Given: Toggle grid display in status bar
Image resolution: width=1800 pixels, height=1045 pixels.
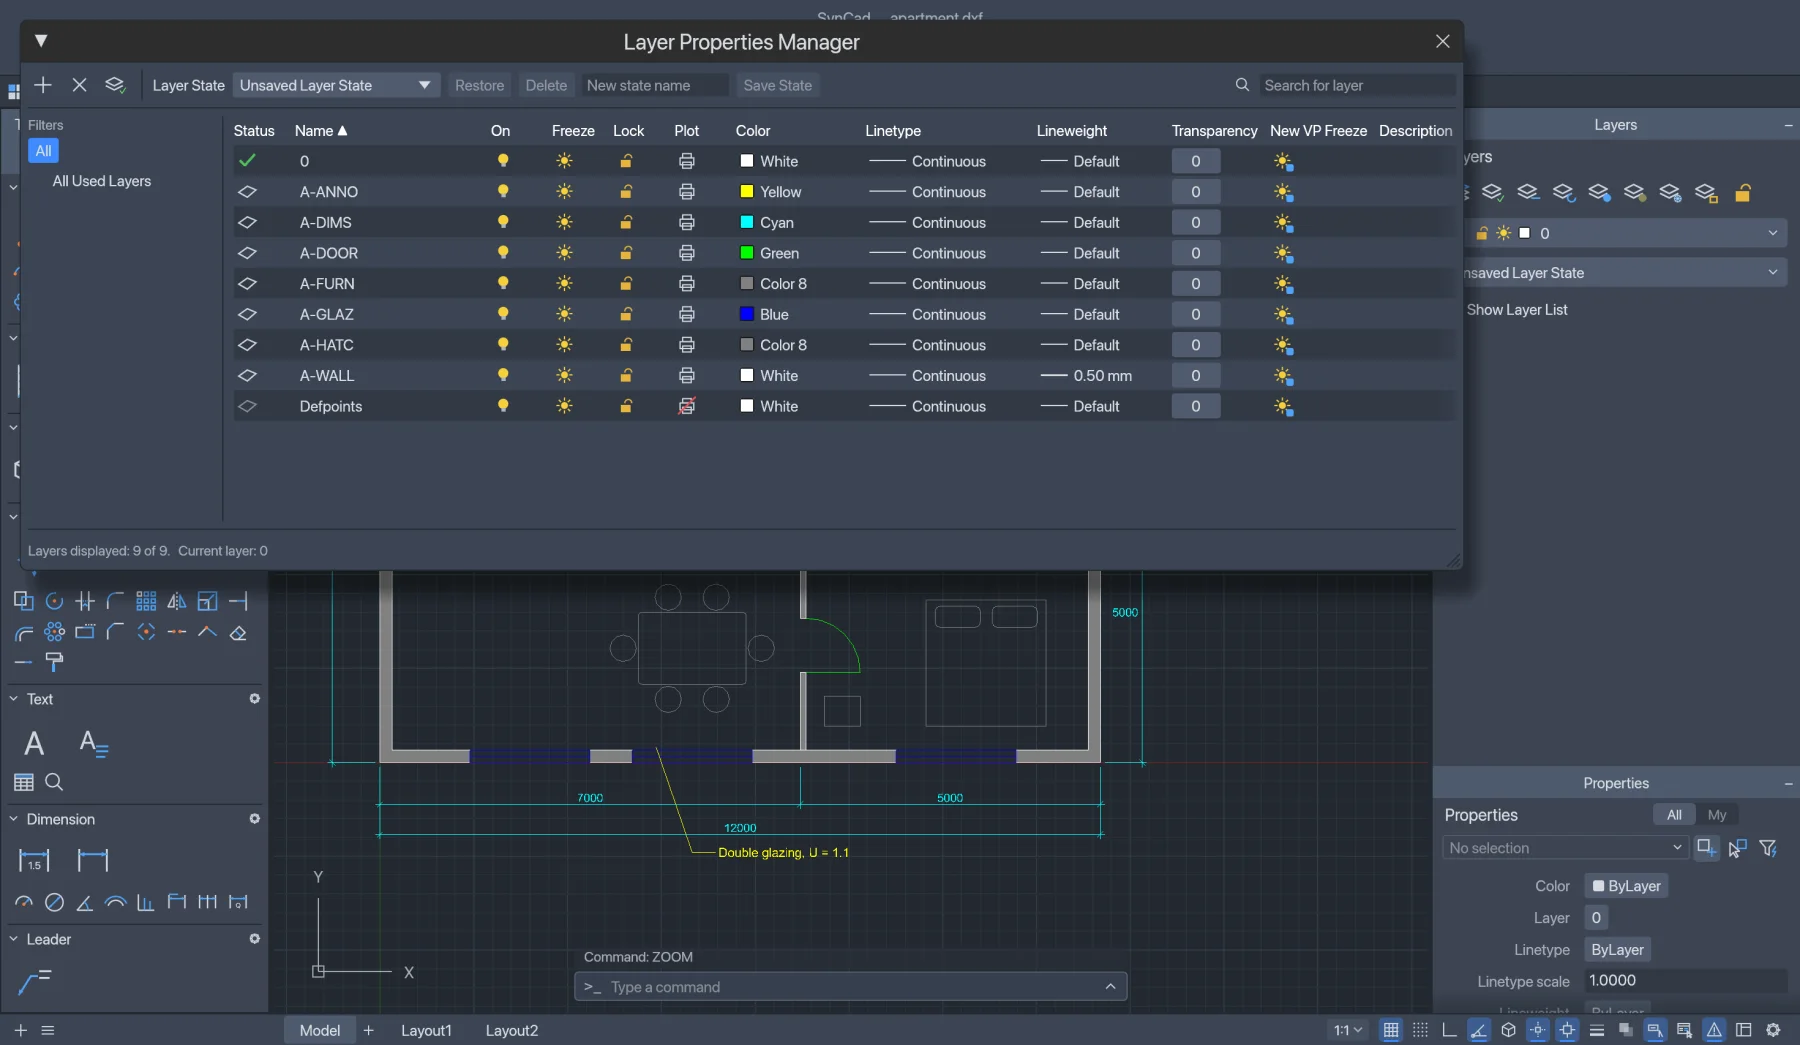Looking at the screenshot, I should pyautogui.click(x=1390, y=1030).
